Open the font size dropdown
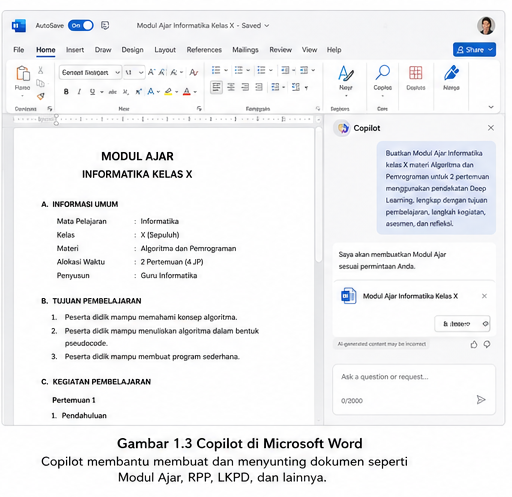Viewport: 512px width, 497px height. coord(141,72)
